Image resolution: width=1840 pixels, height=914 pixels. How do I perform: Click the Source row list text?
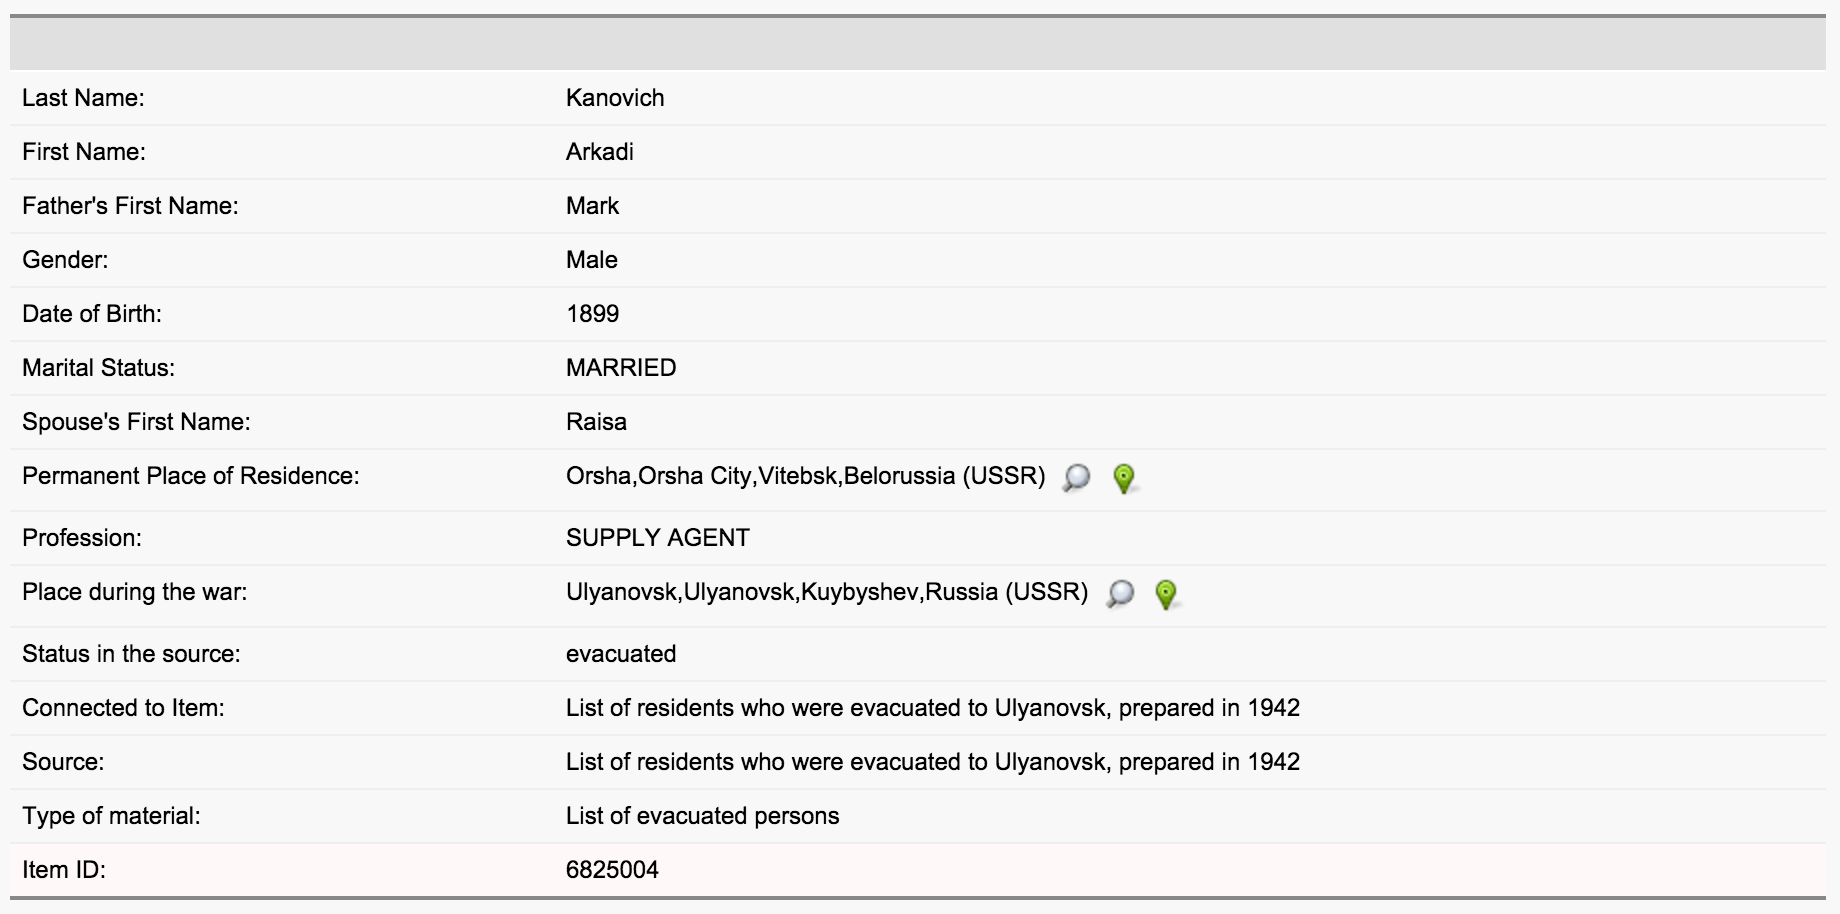pos(932,762)
